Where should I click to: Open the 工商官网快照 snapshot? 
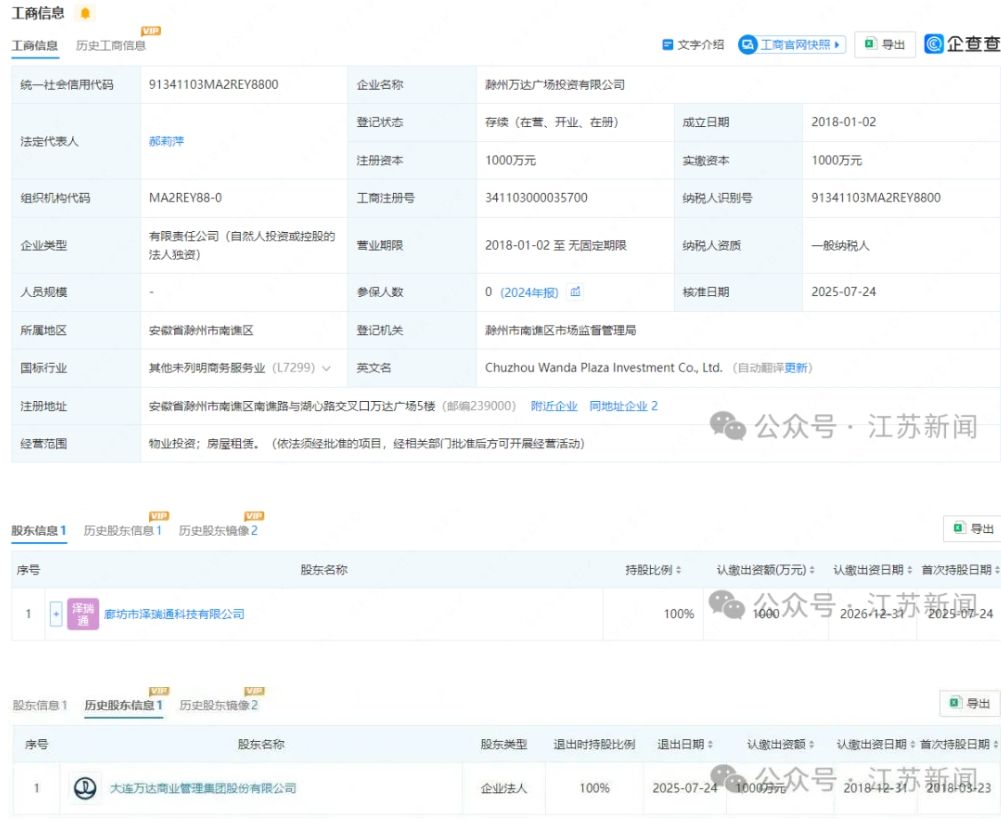(792, 45)
